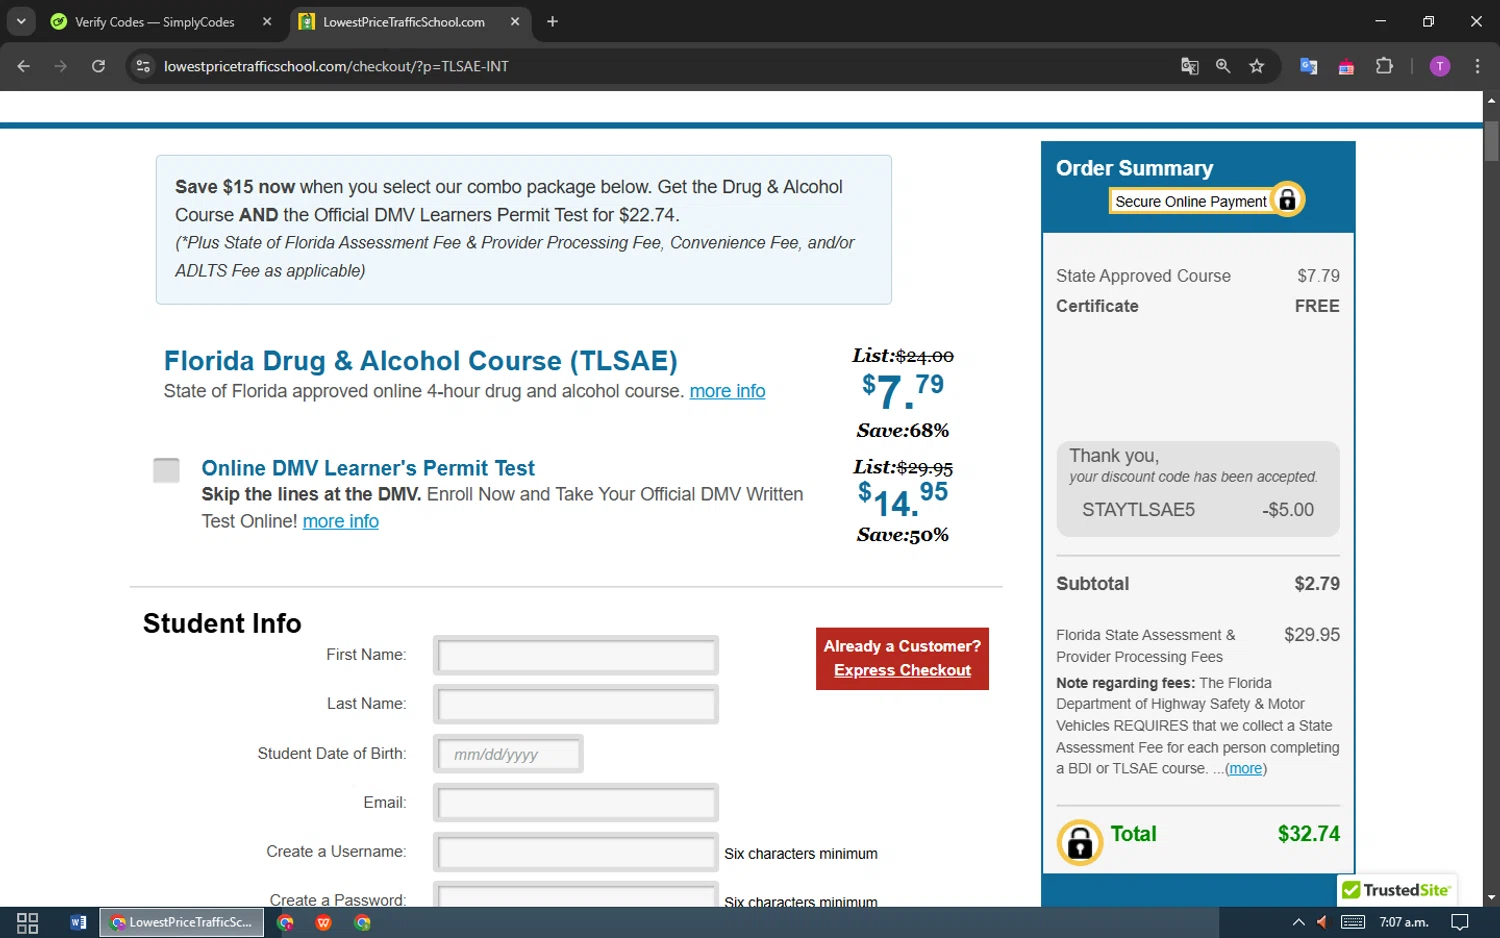This screenshot has width=1500, height=938.
Task: Click the browser back arrow
Action: tap(24, 66)
